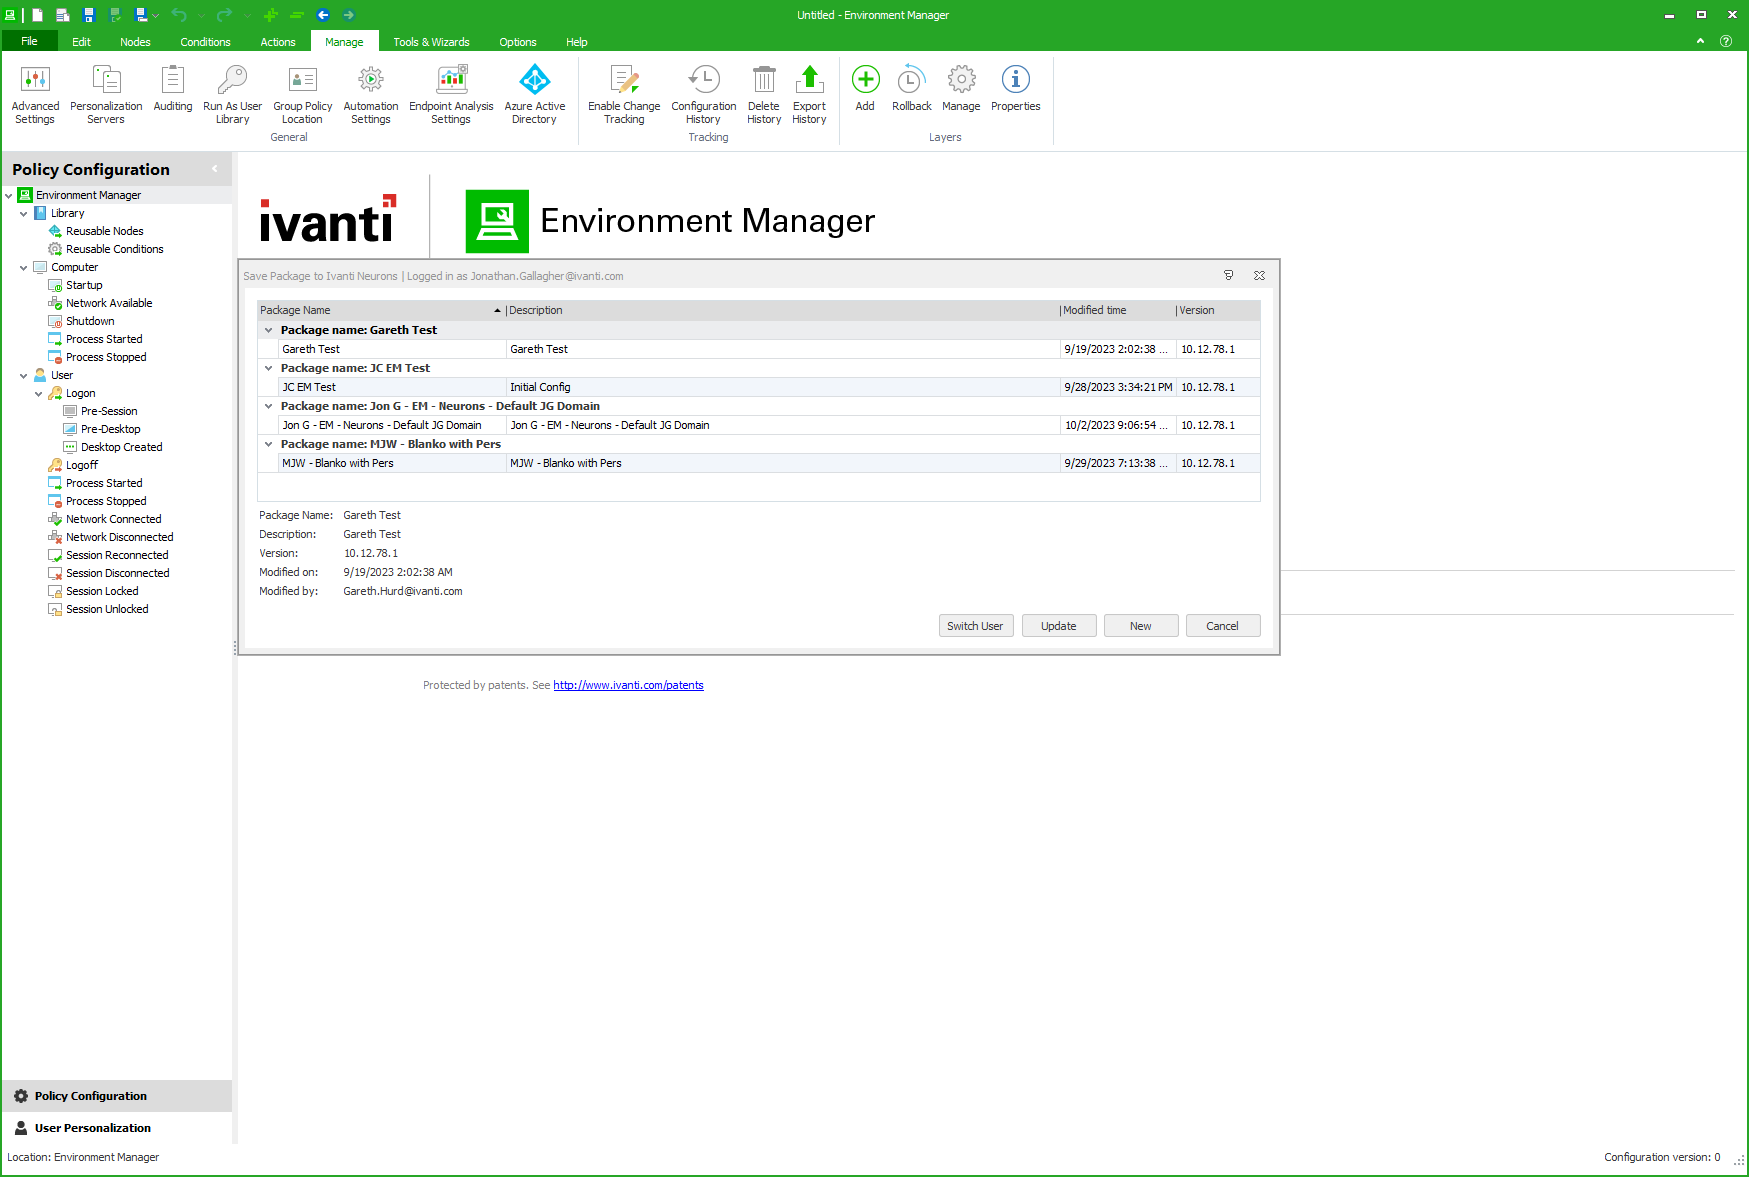Image resolution: width=1749 pixels, height=1177 pixels.
Task: Collapse the Computer tree node
Action: 24,268
